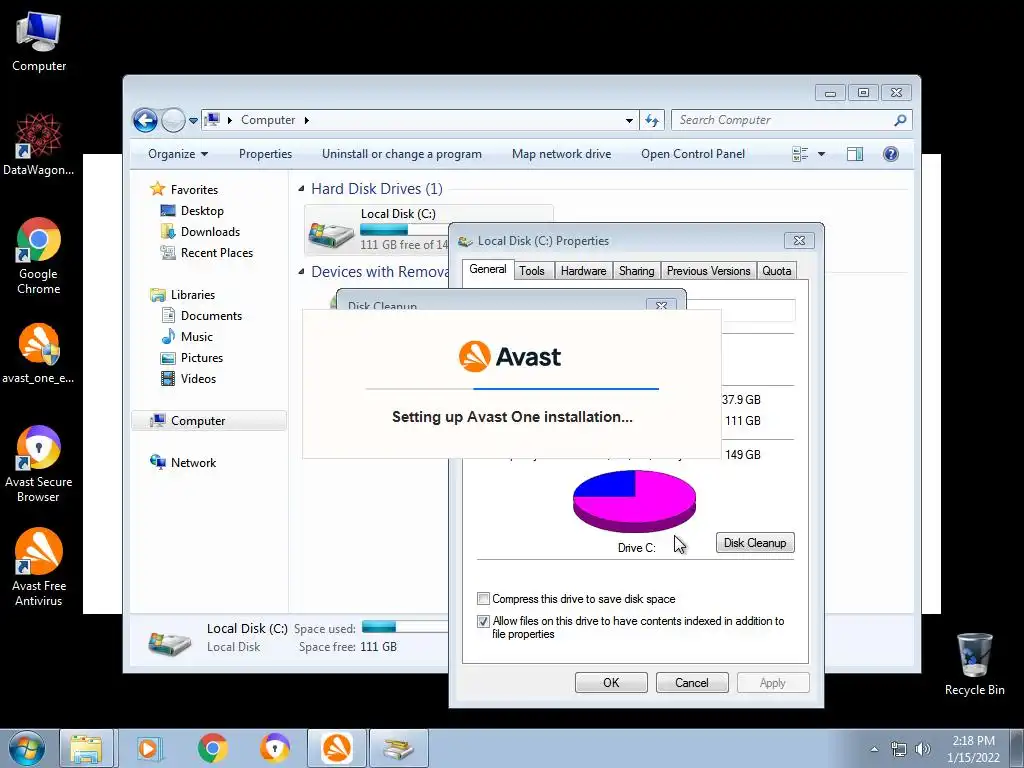
Task: Select the Avast installer taskbar button
Action: (337, 748)
